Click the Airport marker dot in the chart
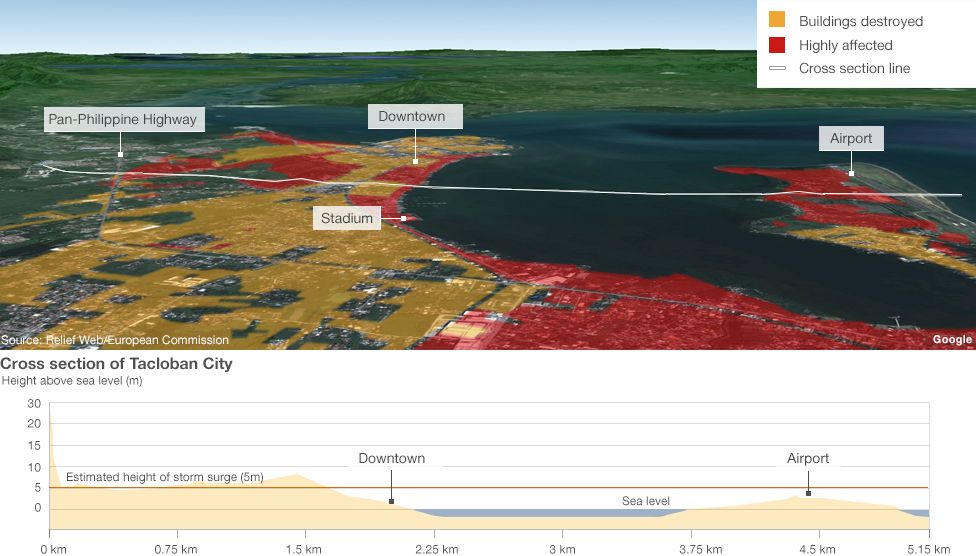This screenshot has height=556, width=976. click(x=808, y=493)
